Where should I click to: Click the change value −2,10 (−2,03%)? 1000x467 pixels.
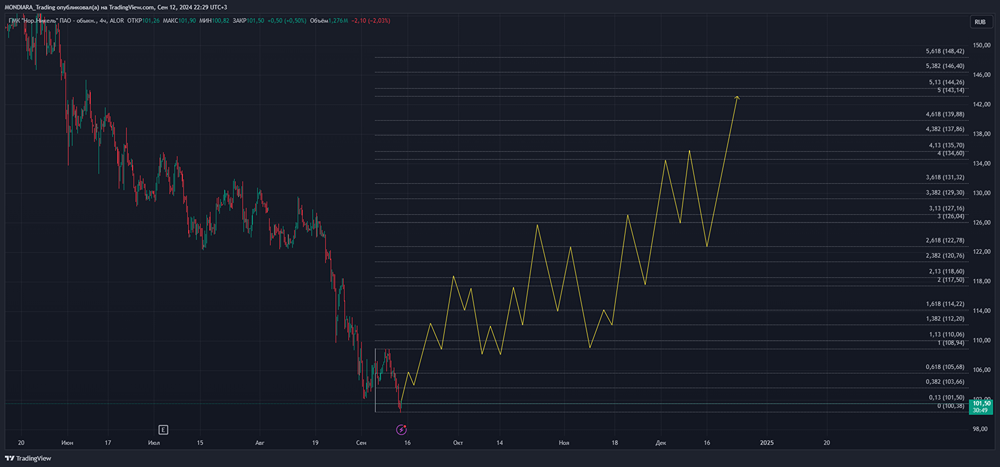pos(371,20)
